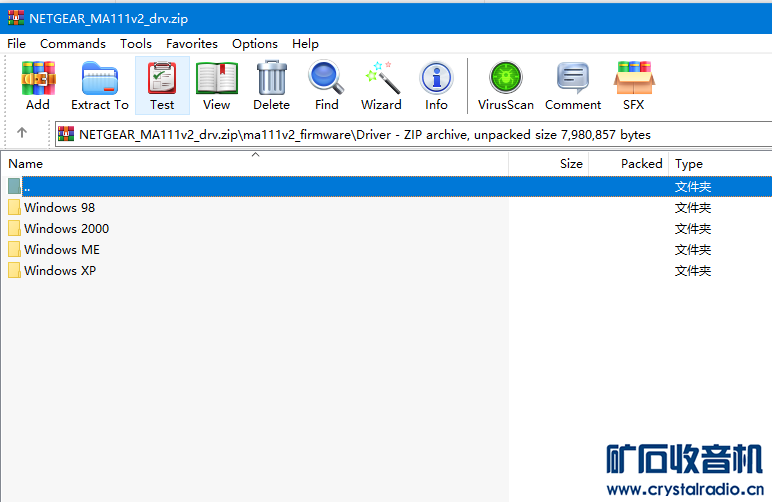Sort by the Type column header
Screen dimensions: 772x502
point(720,164)
